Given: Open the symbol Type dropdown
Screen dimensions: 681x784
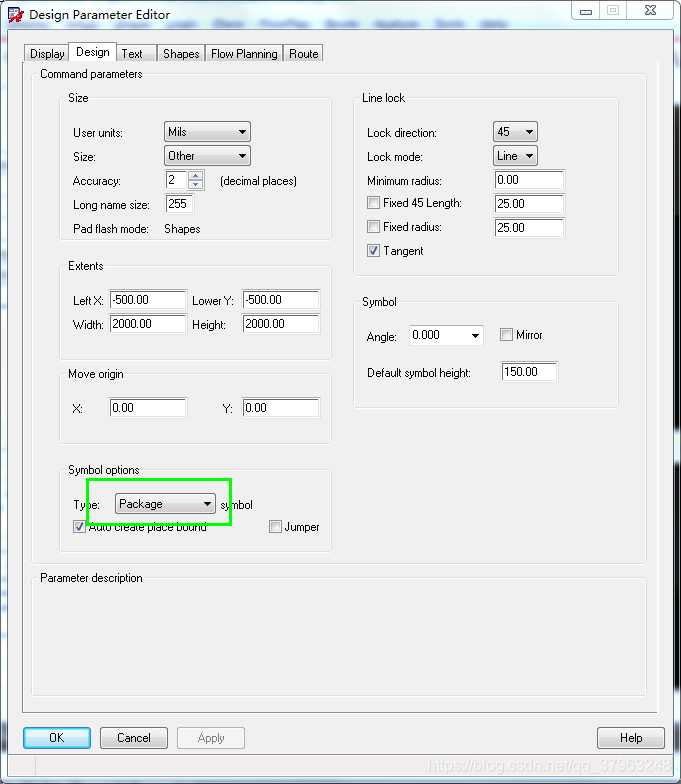Looking at the screenshot, I should pos(166,504).
